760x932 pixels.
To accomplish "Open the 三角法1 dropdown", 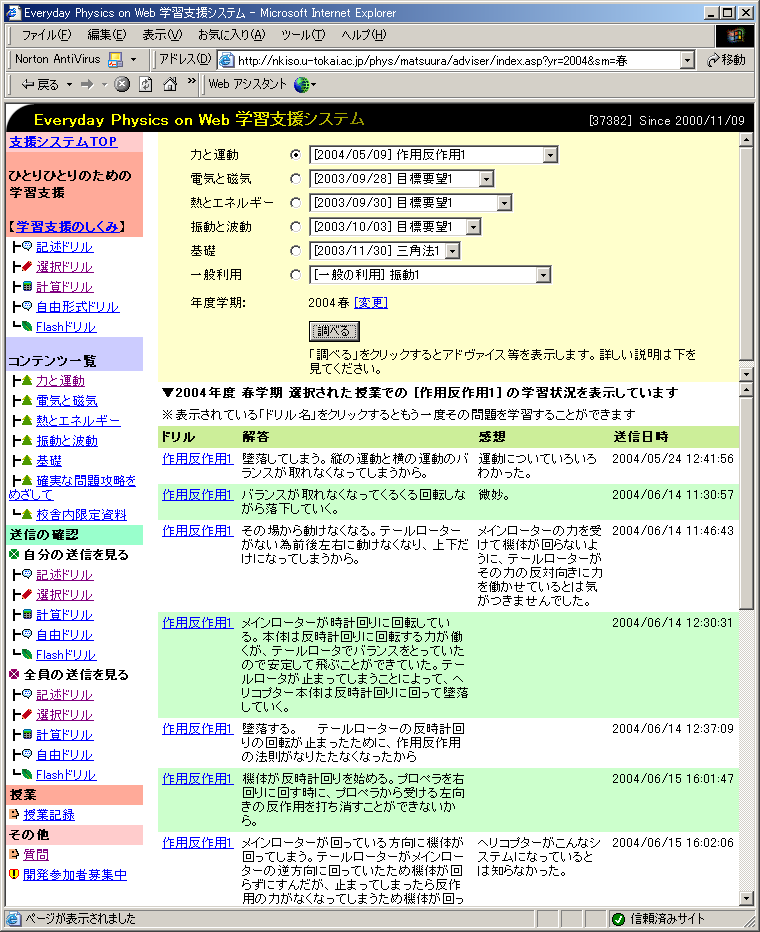I will (x=384, y=251).
